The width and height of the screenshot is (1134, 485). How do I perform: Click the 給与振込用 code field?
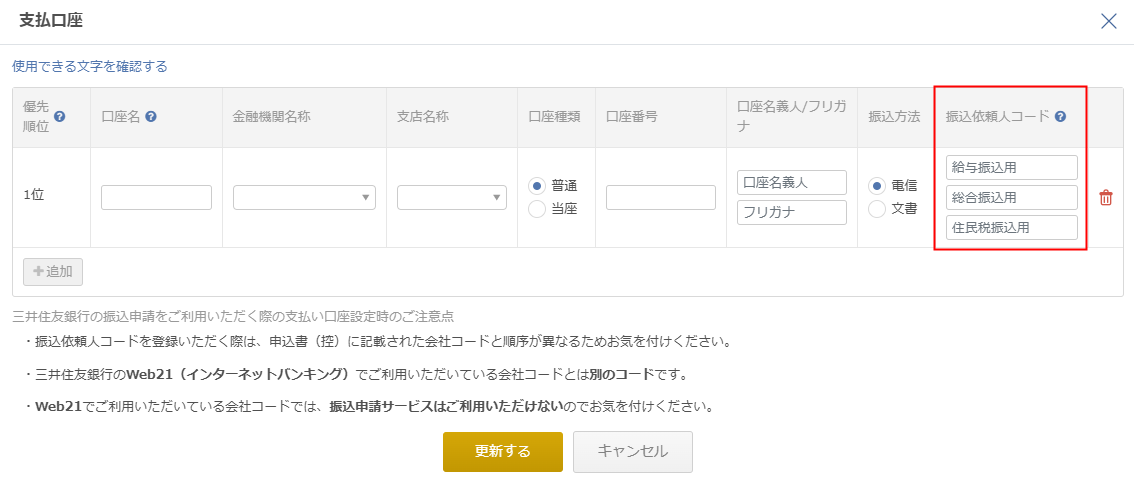(x=1012, y=168)
